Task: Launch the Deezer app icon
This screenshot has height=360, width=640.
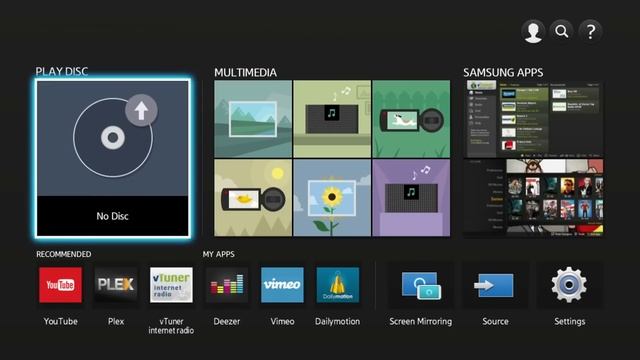Action: [227, 285]
